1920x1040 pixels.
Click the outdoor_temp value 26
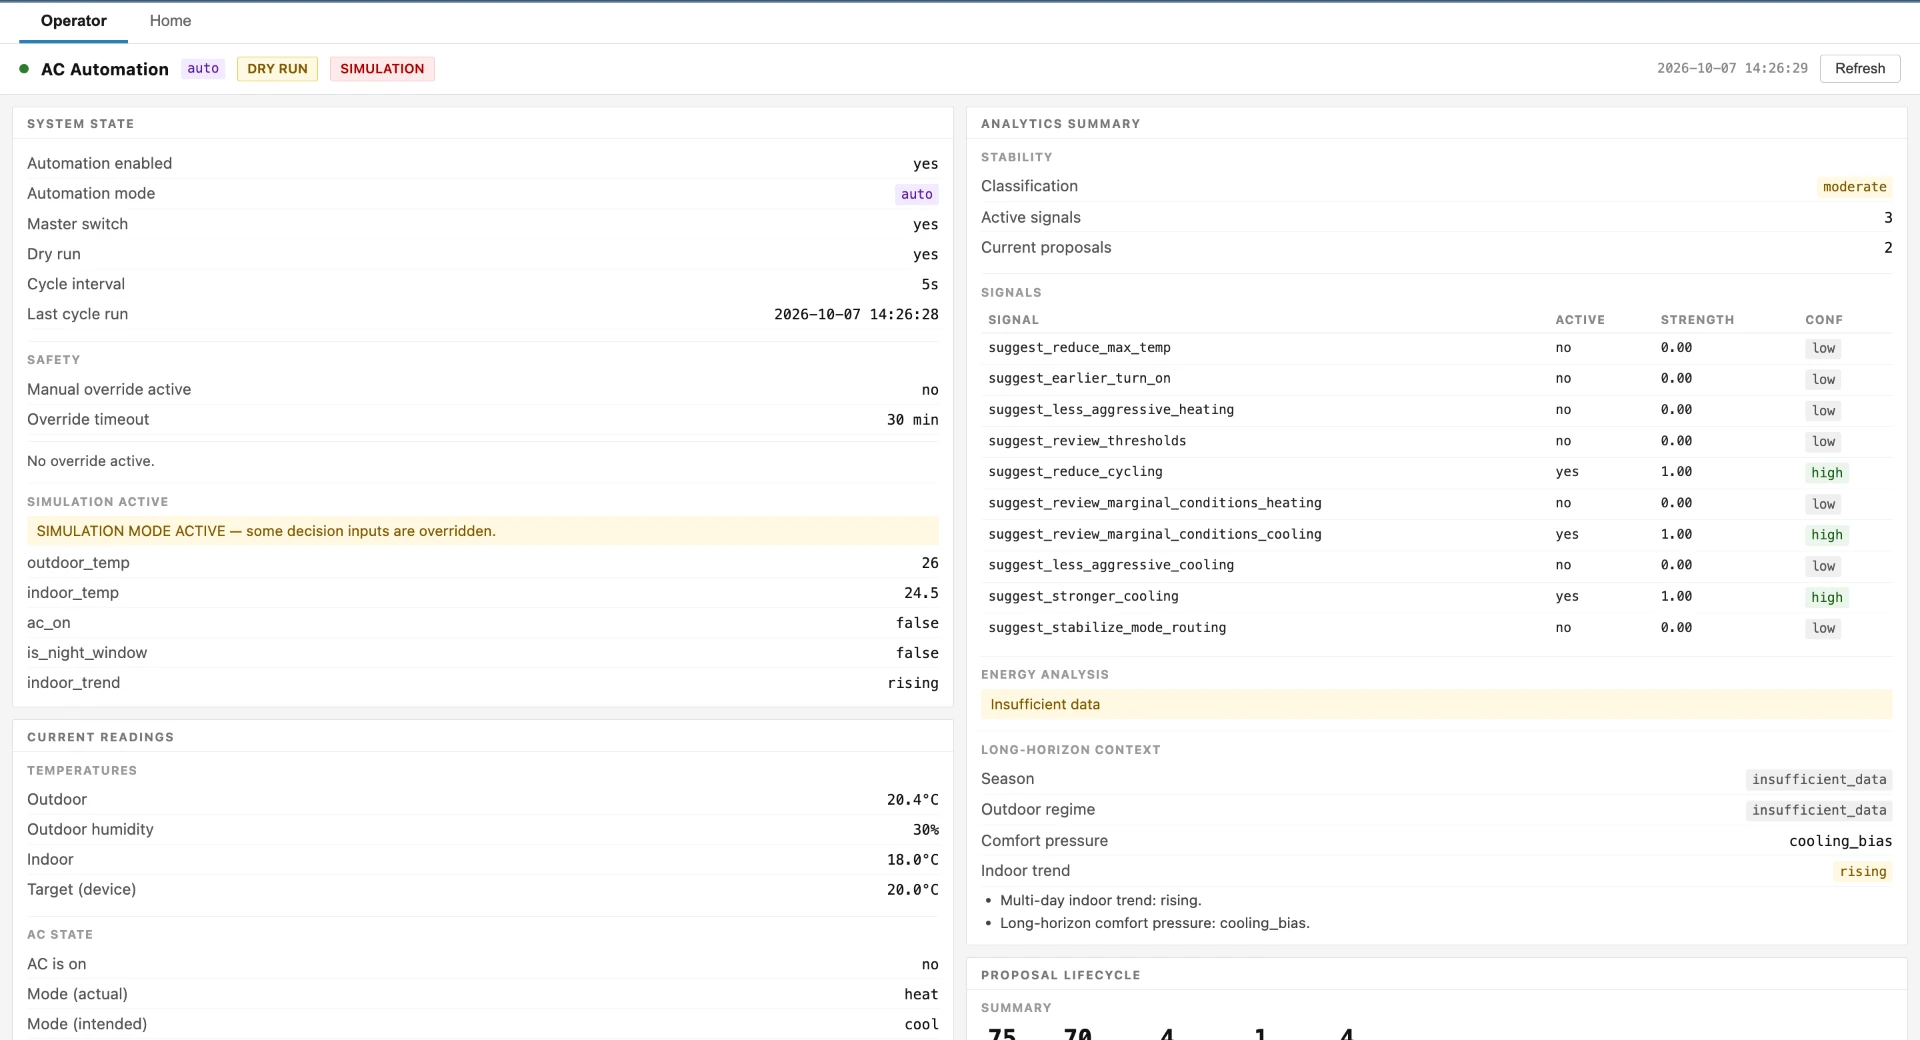point(930,563)
